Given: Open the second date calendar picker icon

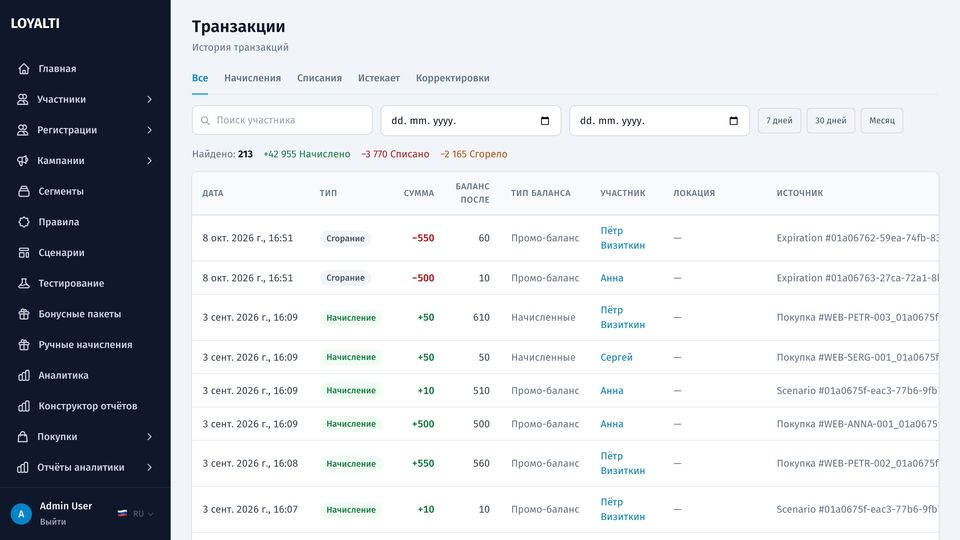Looking at the screenshot, I should (733, 121).
